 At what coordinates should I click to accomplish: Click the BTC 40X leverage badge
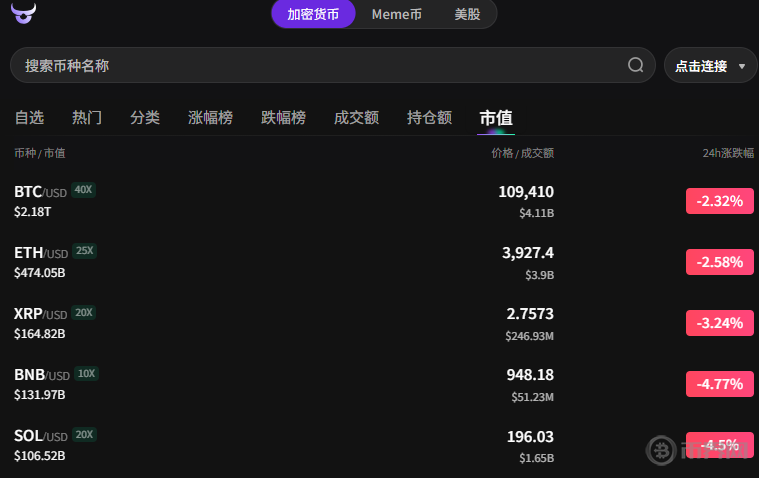[83, 190]
